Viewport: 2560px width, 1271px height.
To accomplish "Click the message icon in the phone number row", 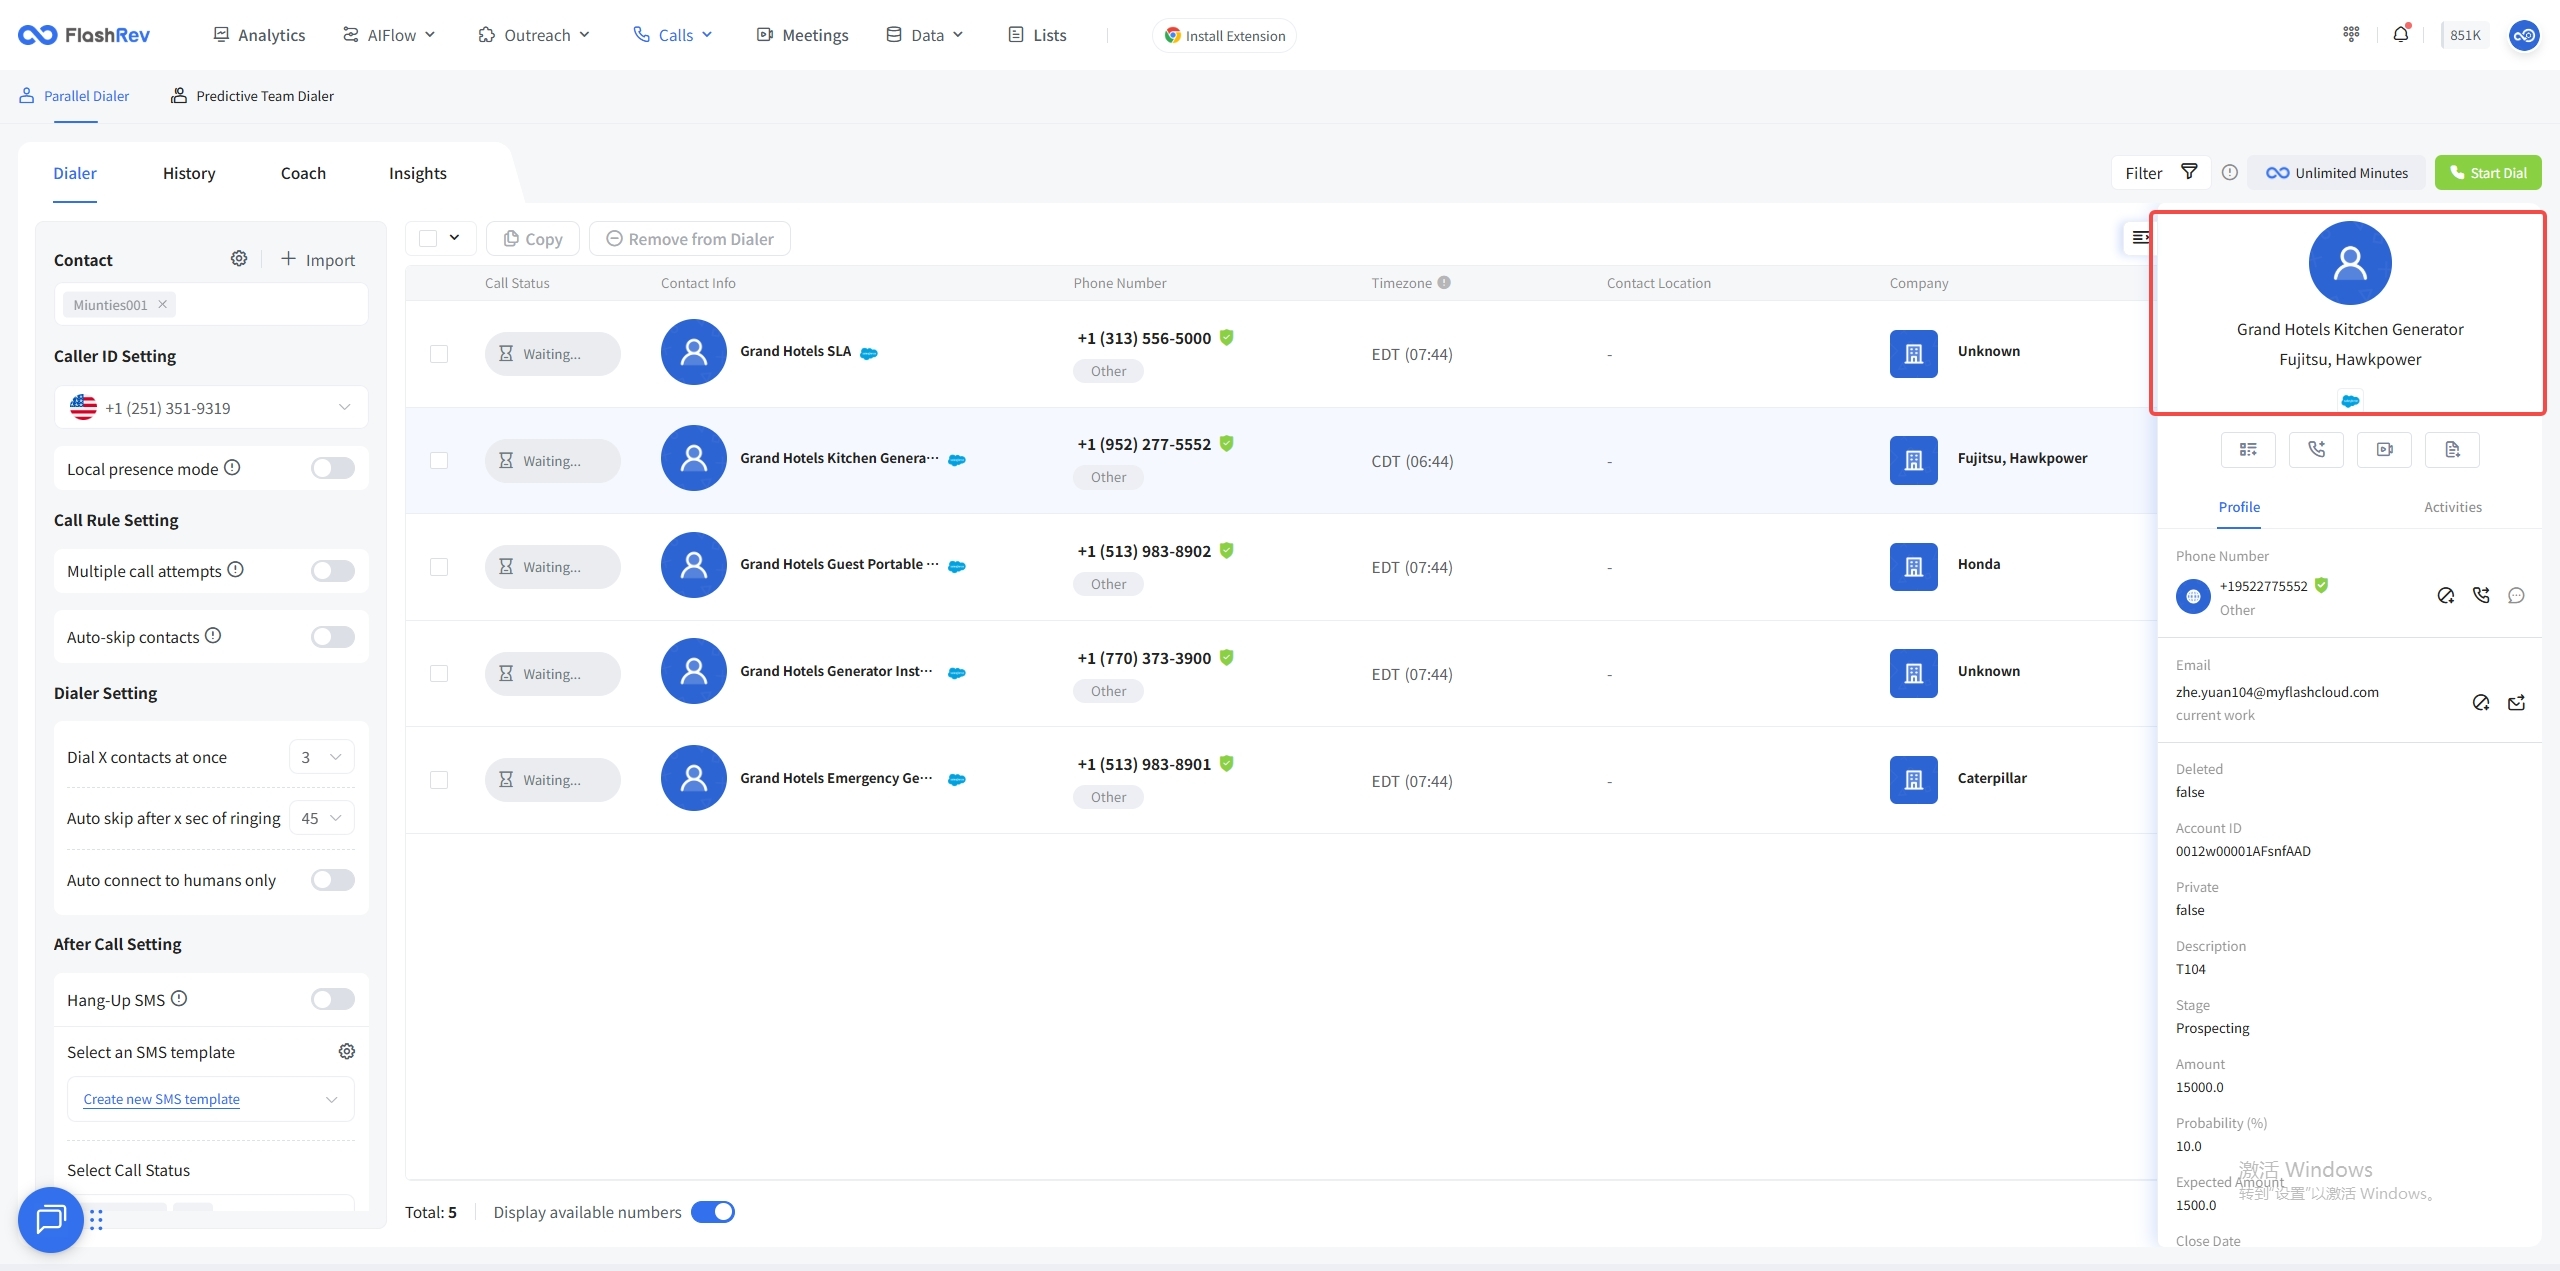I will (2517, 596).
